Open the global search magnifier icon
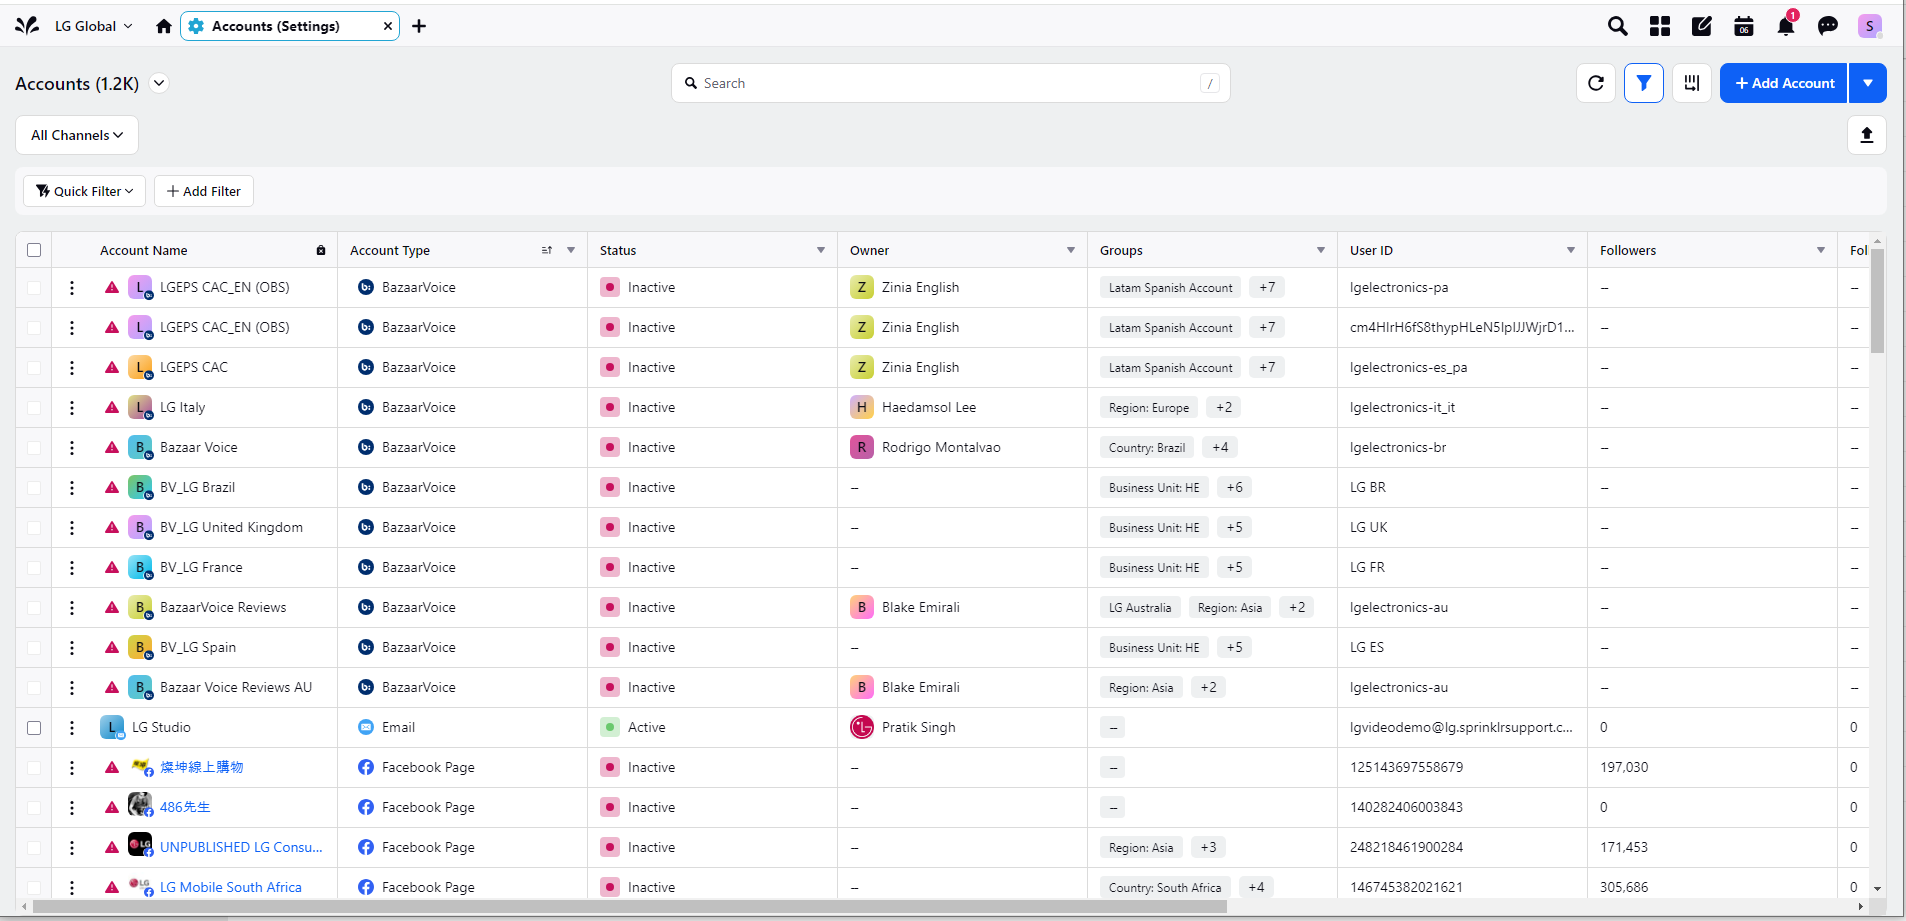 [x=1617, y=26]
